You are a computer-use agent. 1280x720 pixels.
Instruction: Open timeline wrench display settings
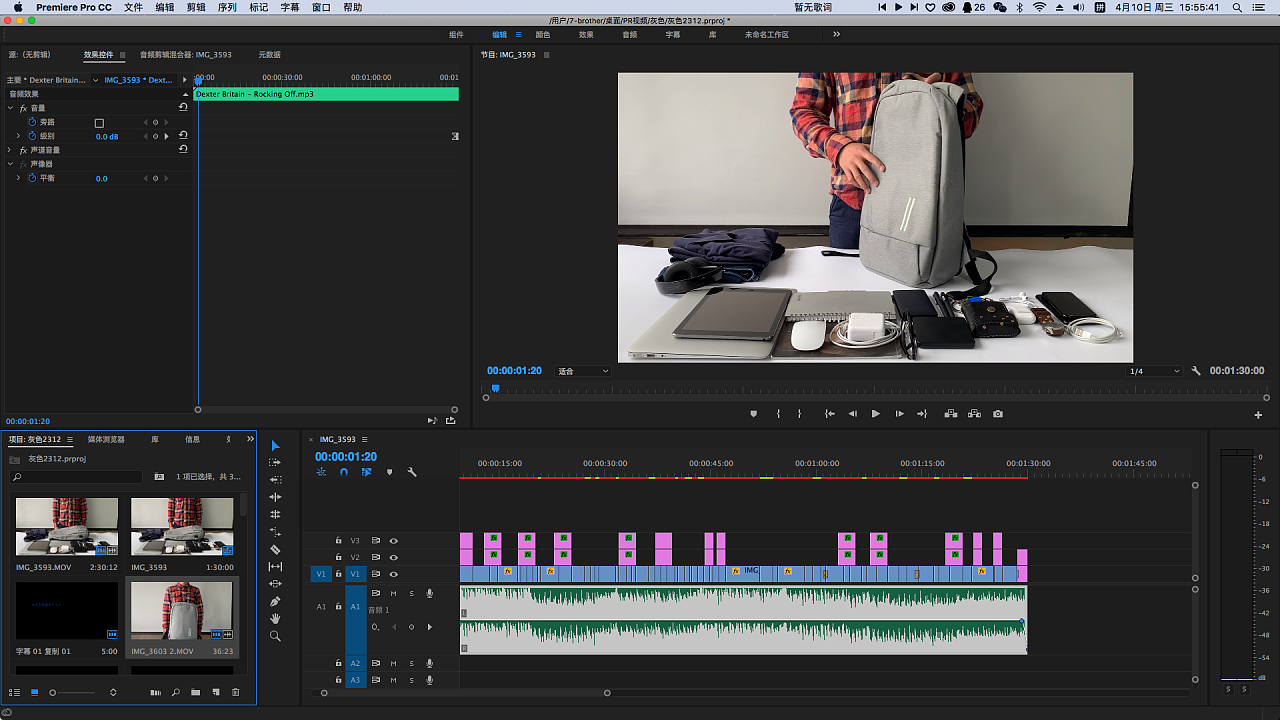412,472
